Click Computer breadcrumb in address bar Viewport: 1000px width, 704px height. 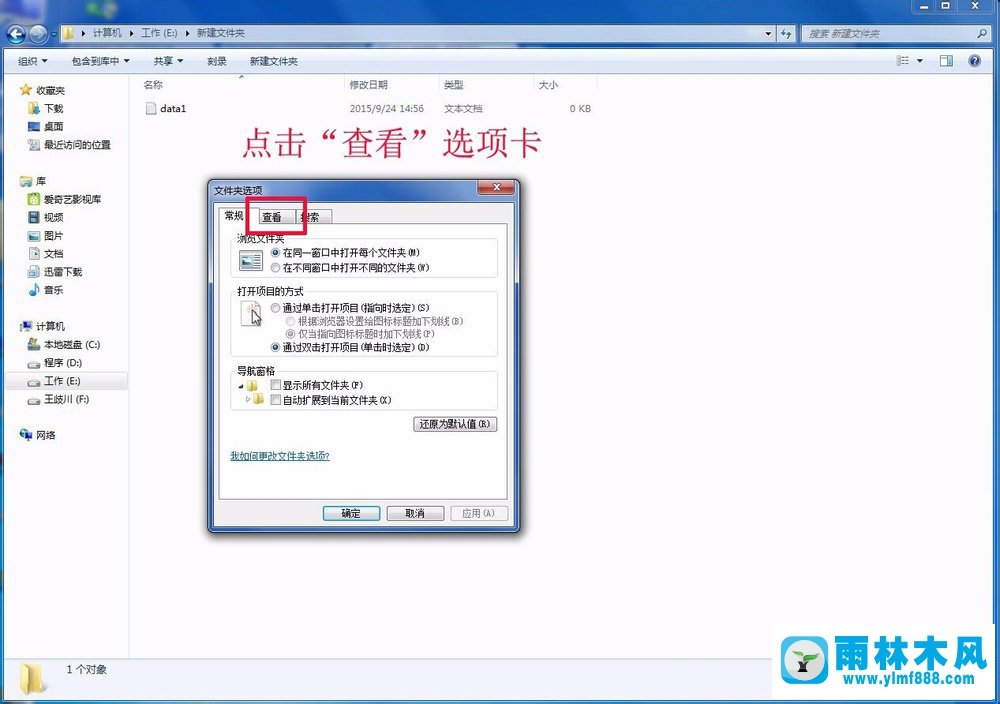(x=107, y=33)
